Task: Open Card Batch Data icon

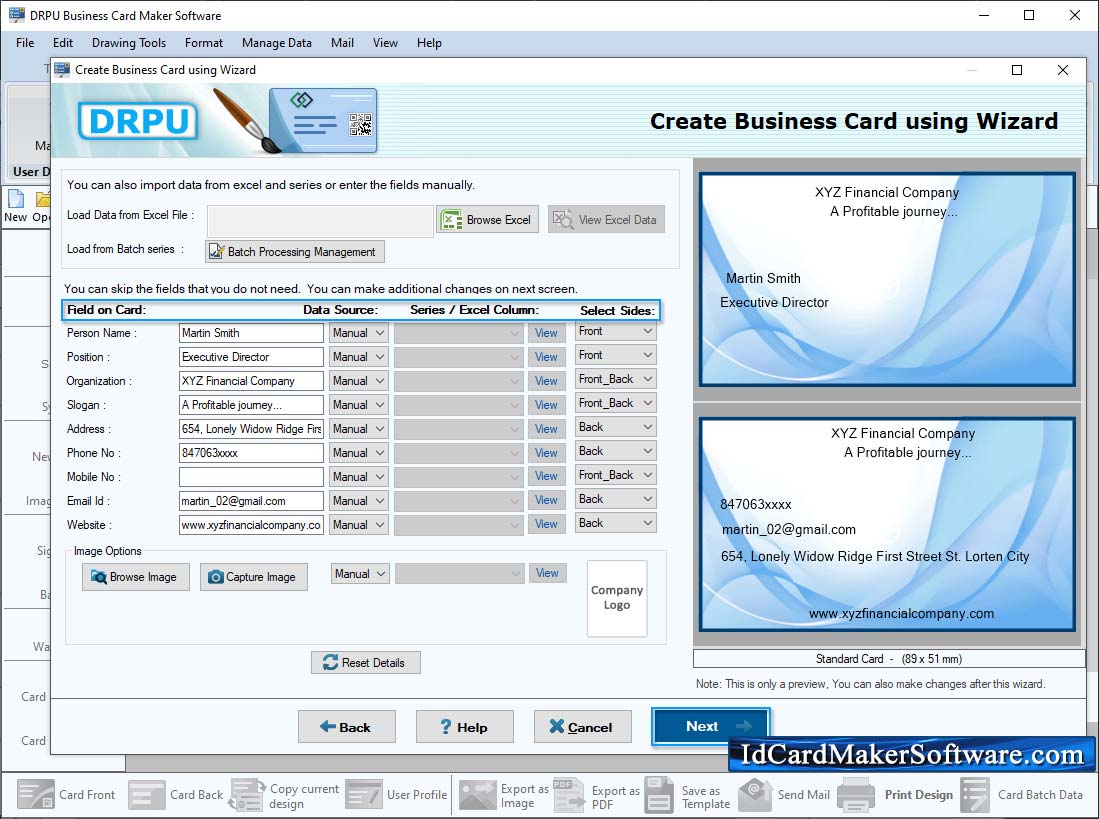Action: pyautogui.click(x=976, y=794)
